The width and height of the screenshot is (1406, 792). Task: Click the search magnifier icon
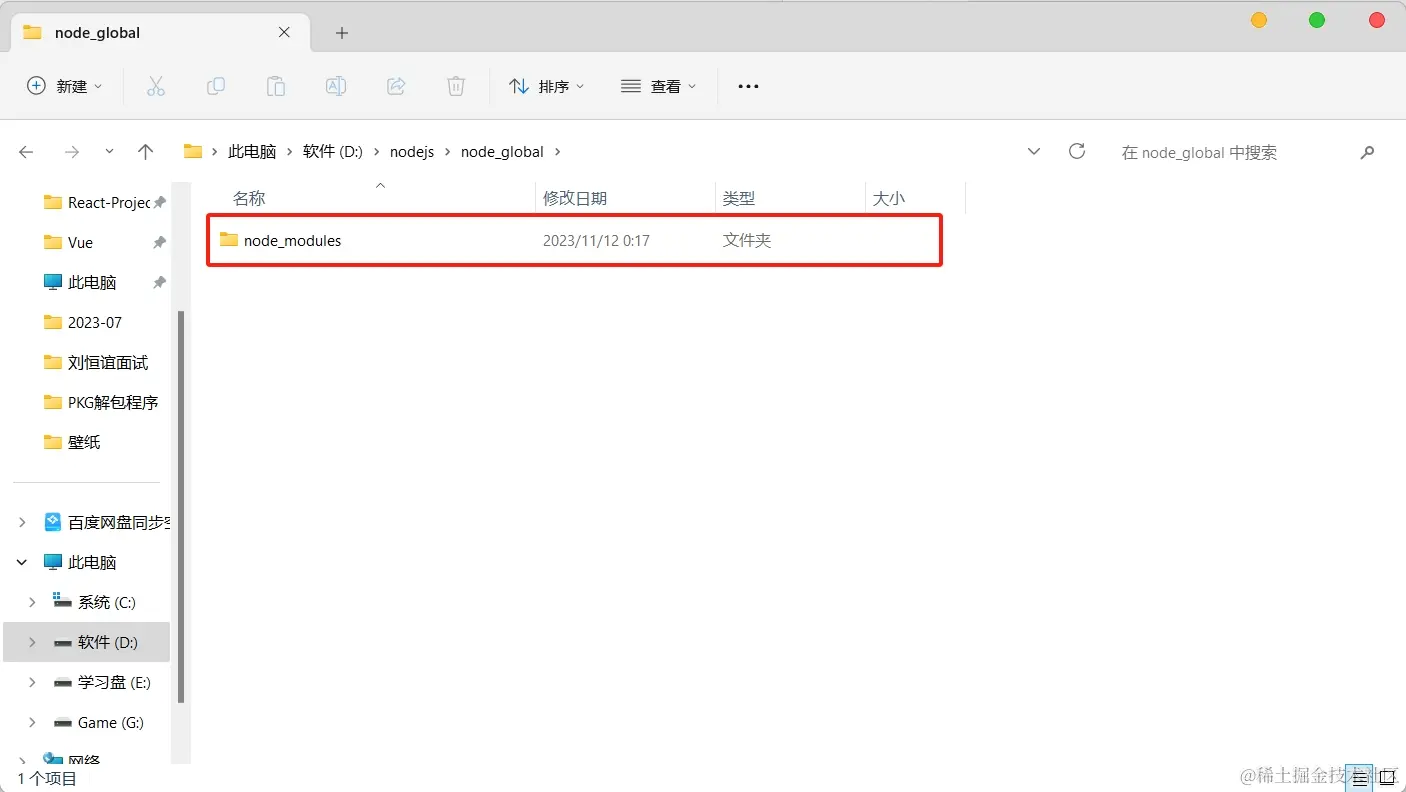click(x=1367, y=152)
